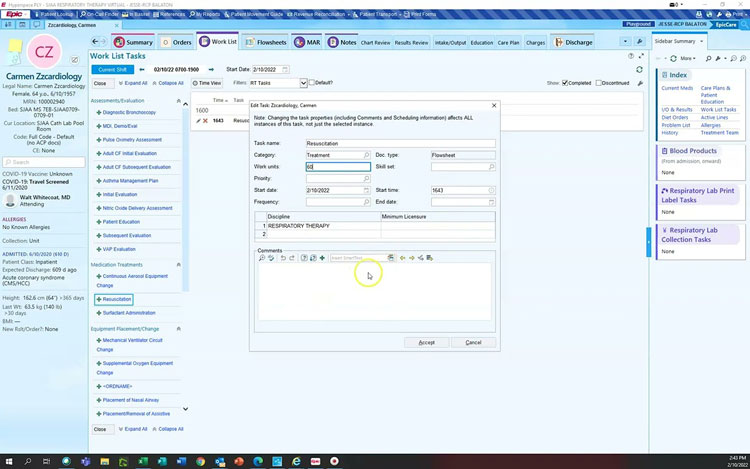The width and height of the screenshot is (750, 469).
Task: Click the spell check icon in Comments toolbar
Action: coord(271,258)
